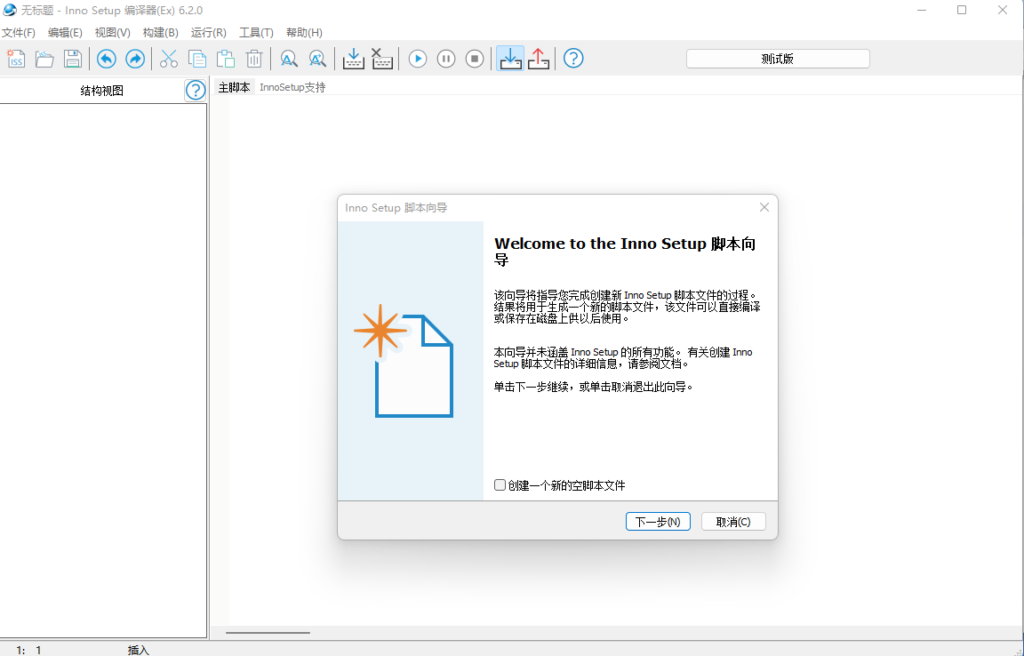Click the help question mark in 结构视图 panel
The width and height of the screenshot is (1024, 656).
tap(195, 90)
